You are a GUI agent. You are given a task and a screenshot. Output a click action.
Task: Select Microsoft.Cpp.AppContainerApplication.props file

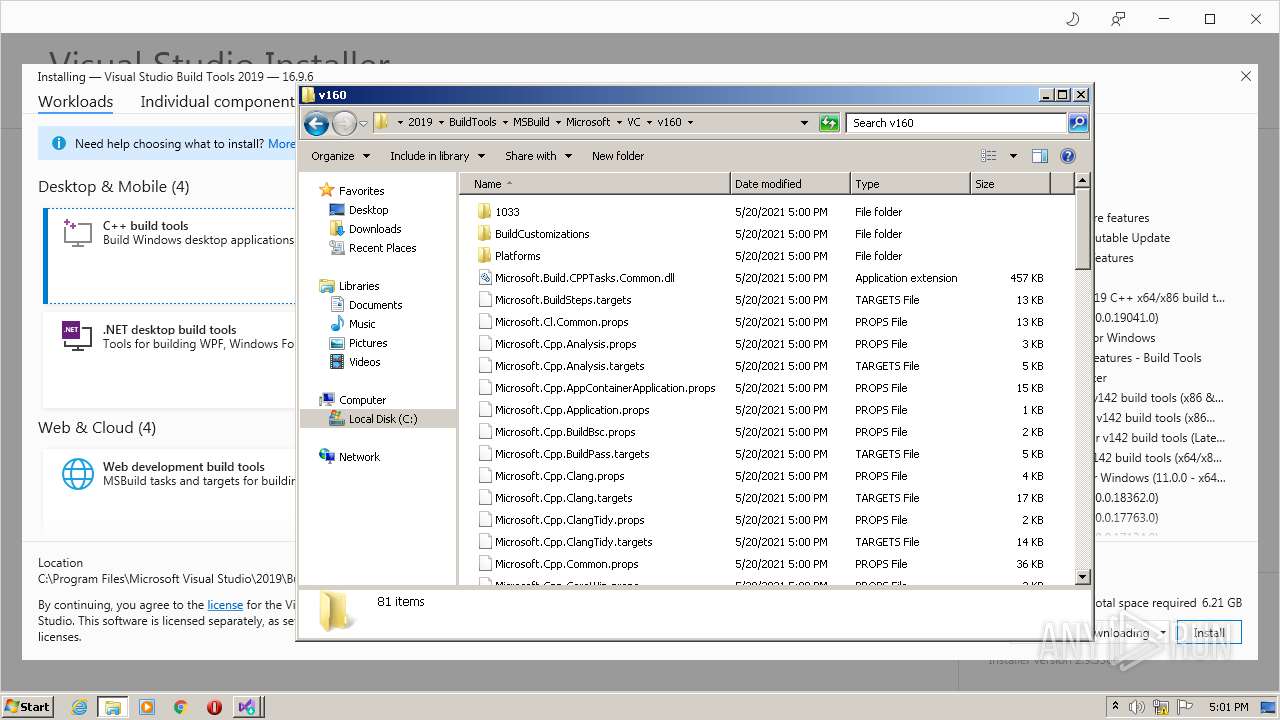605,388
